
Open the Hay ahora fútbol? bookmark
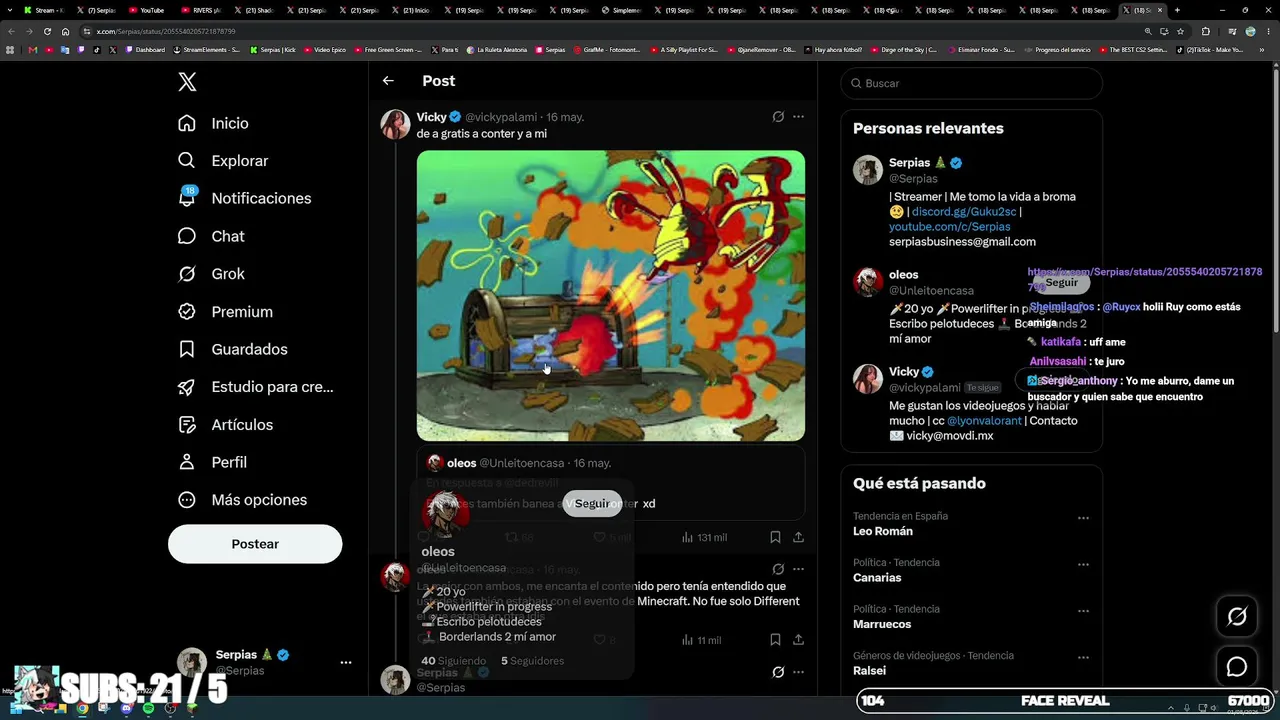835,49
